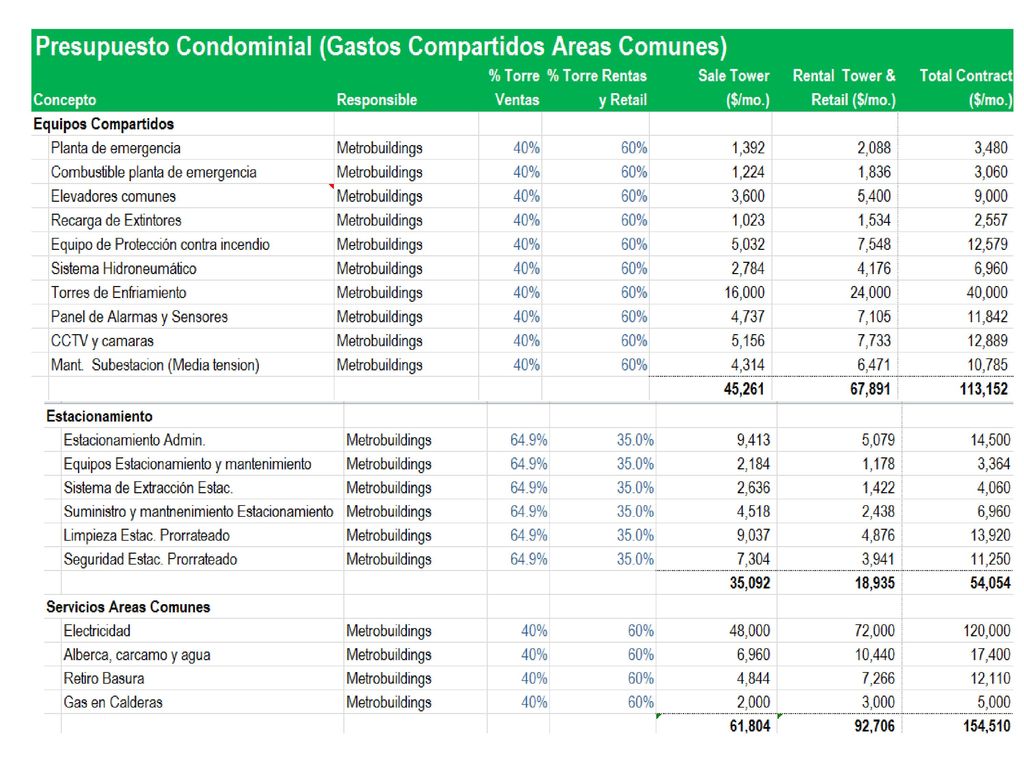Click the Limpieza Estac. 9,037 cell
This screenshot has width=1024, height=768.
click(753, 536)
